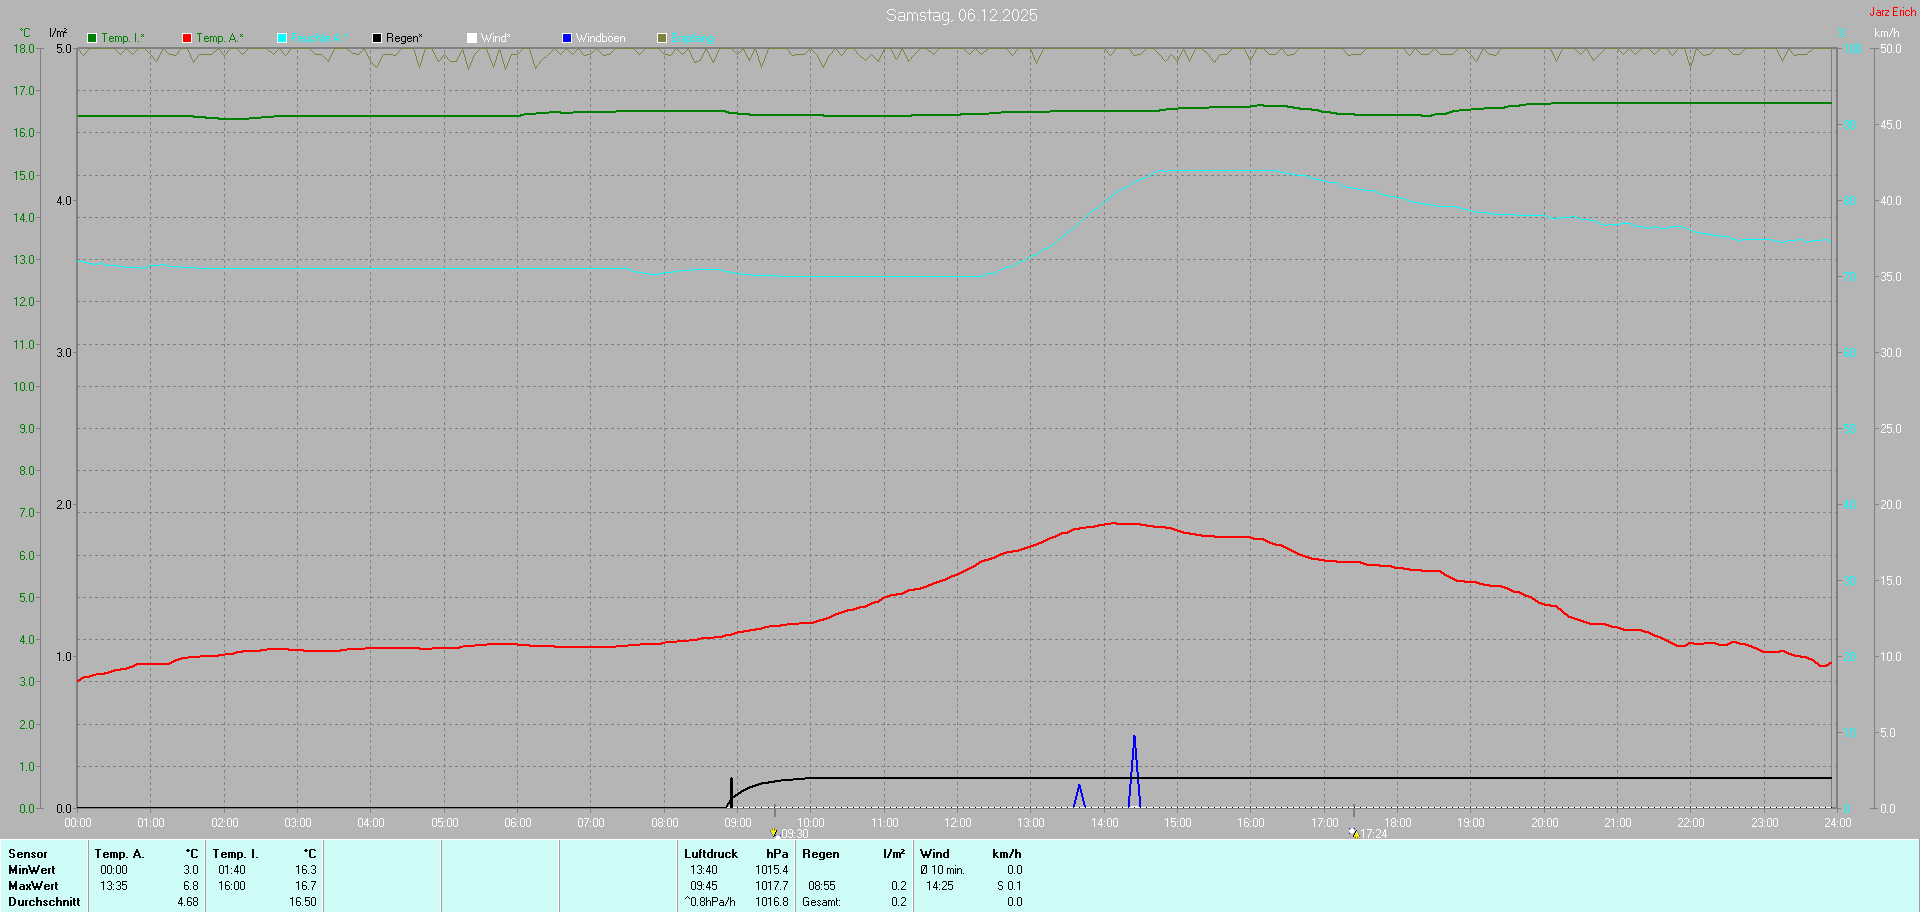The width and height of the screenshot is (1920, 912).
Task: Click the chart title Samstag, 06.12.2025
Action: (961, 15)
